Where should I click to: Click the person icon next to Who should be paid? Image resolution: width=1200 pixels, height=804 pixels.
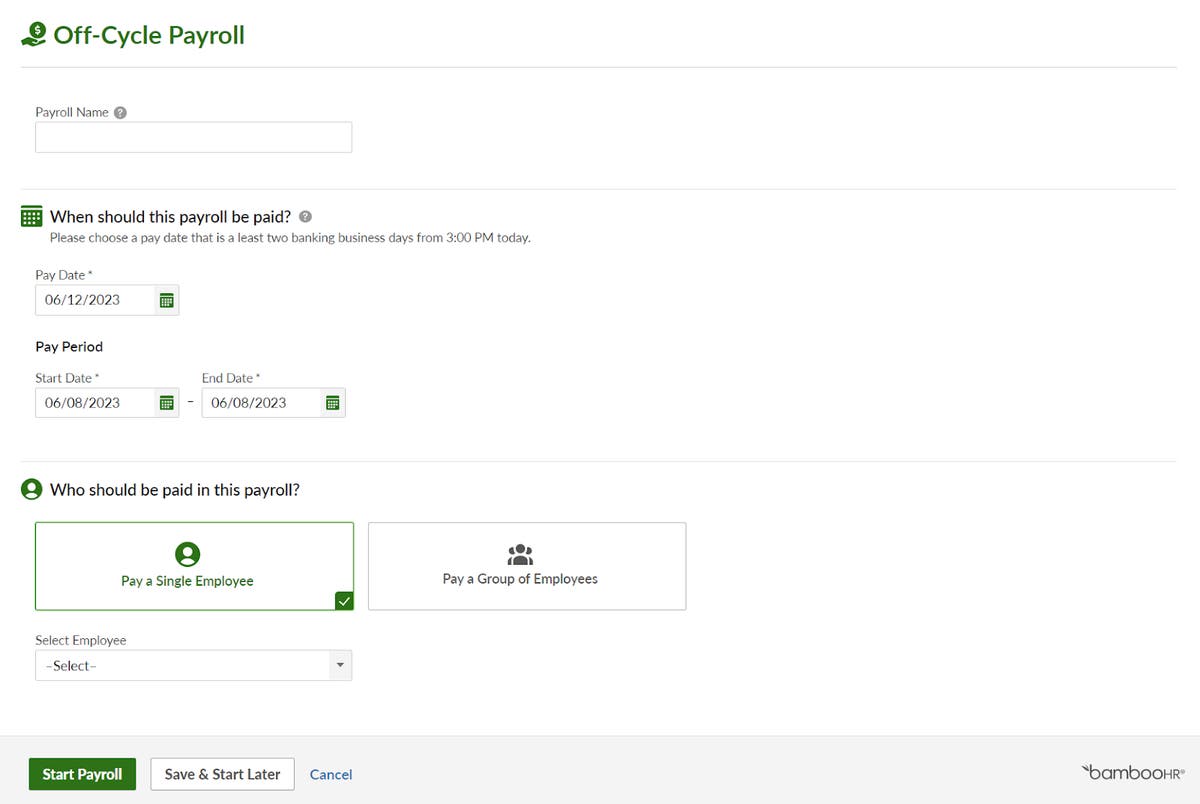[31, 489]
